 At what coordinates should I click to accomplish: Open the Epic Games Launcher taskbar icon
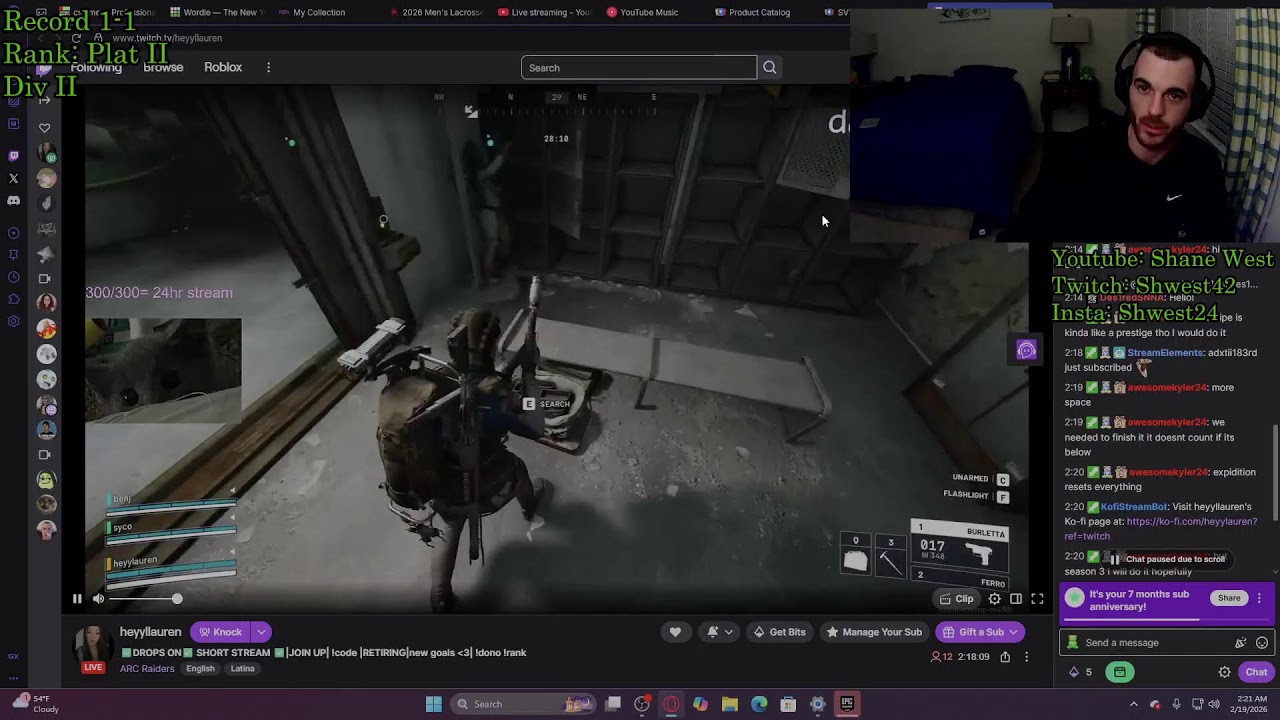tap(847, 704)
